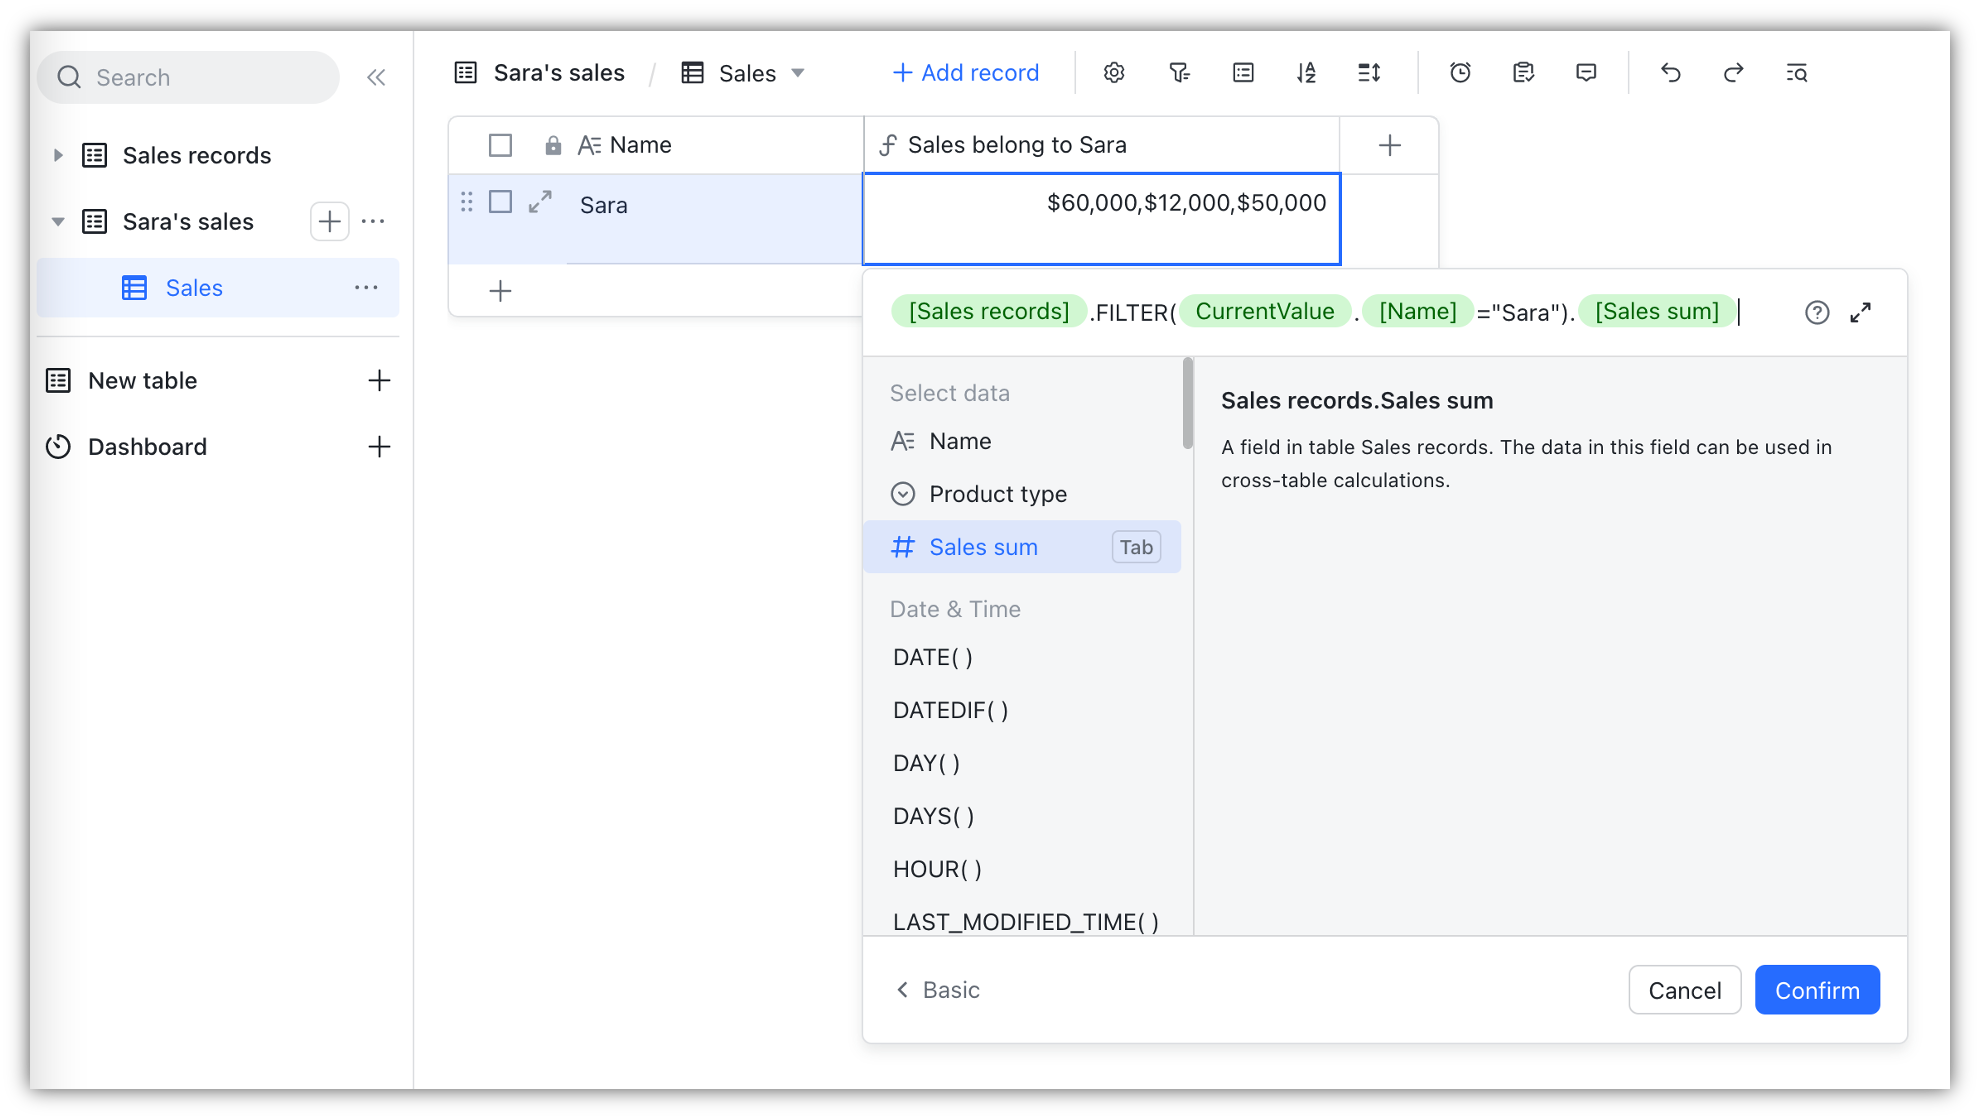This screenshot has width=1980, height=1120.
Task: Click the filter icon in toolbar
Action: pyautogui.click(x=1179, y=73)
